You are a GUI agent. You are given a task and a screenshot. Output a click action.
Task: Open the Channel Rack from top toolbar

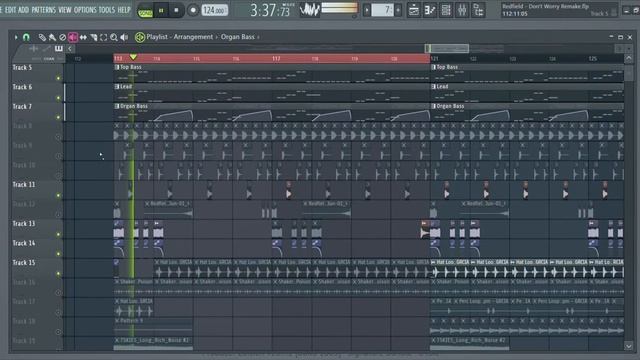click(446, 10)
